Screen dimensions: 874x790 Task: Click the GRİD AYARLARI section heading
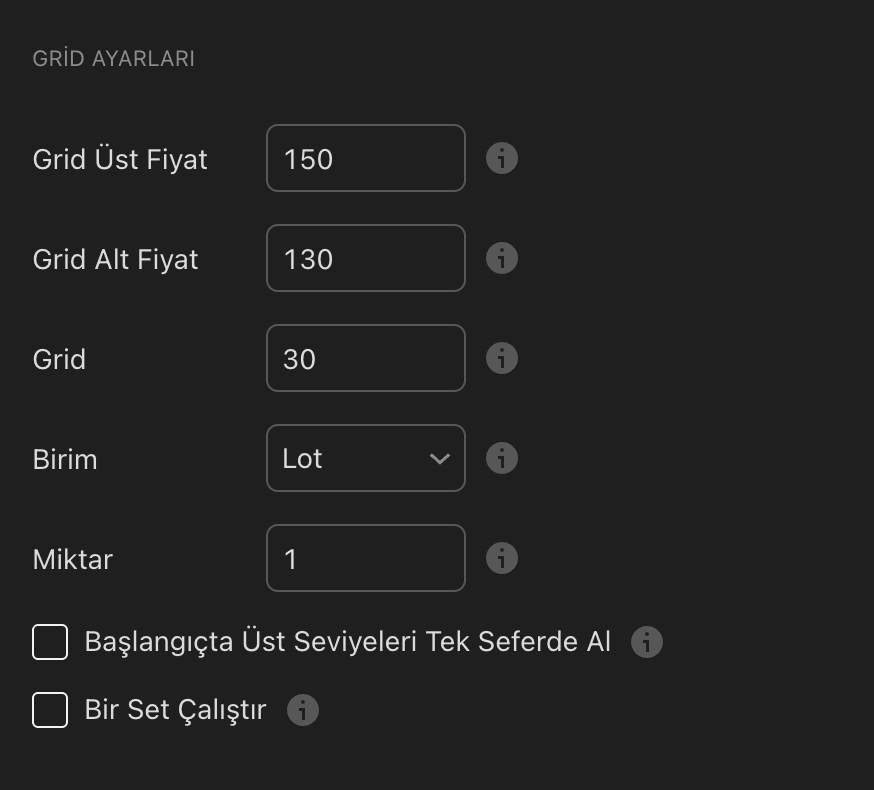pyautogui.click(x=113, y=59)
